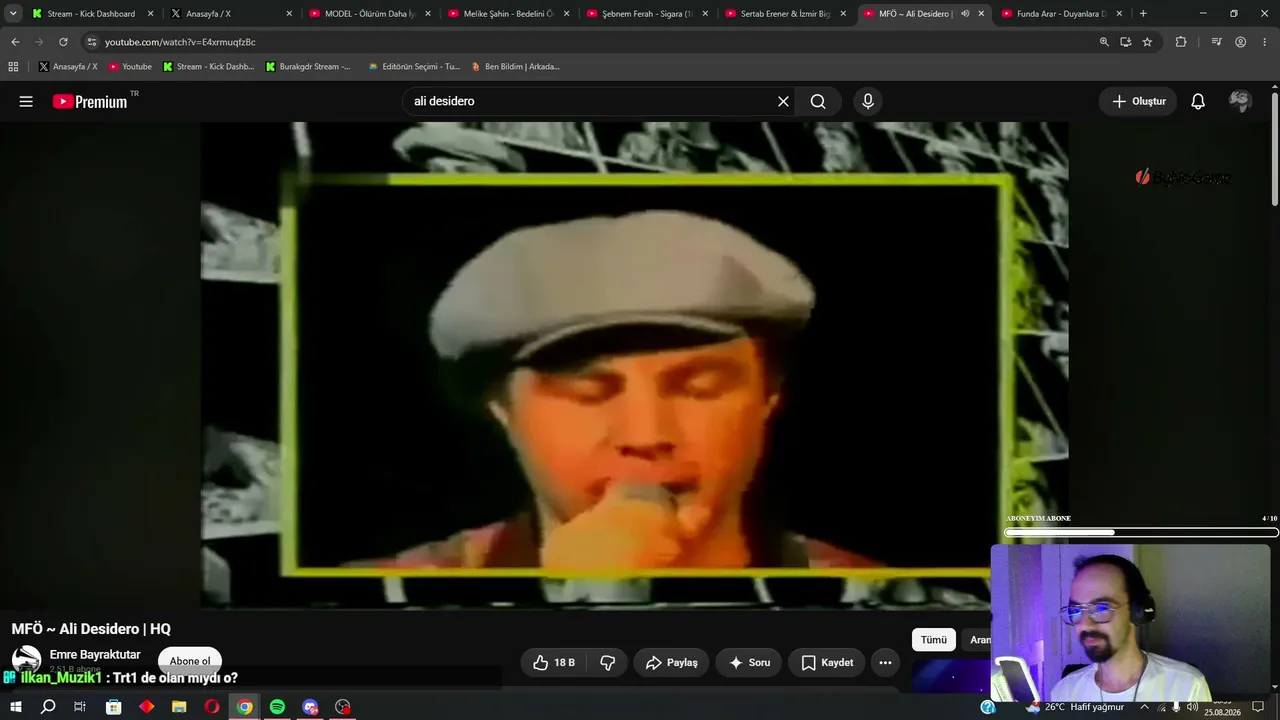Go to YouTube Premium home logo
Image resolution: width=1280 pixels, height=720 pixels.
[90, 101]
